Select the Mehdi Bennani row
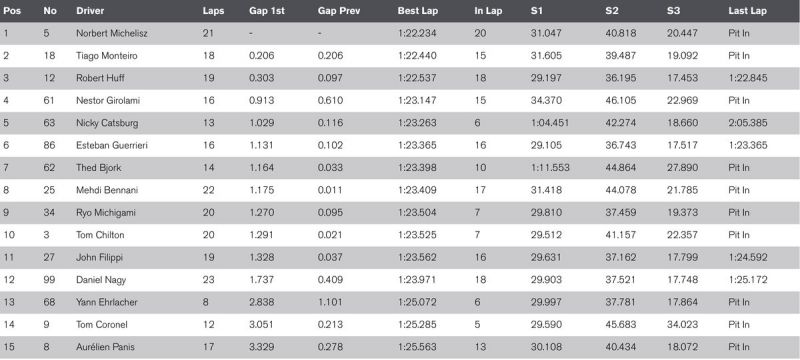This screenshot has width=800, height=360. [x=400, y=190]
